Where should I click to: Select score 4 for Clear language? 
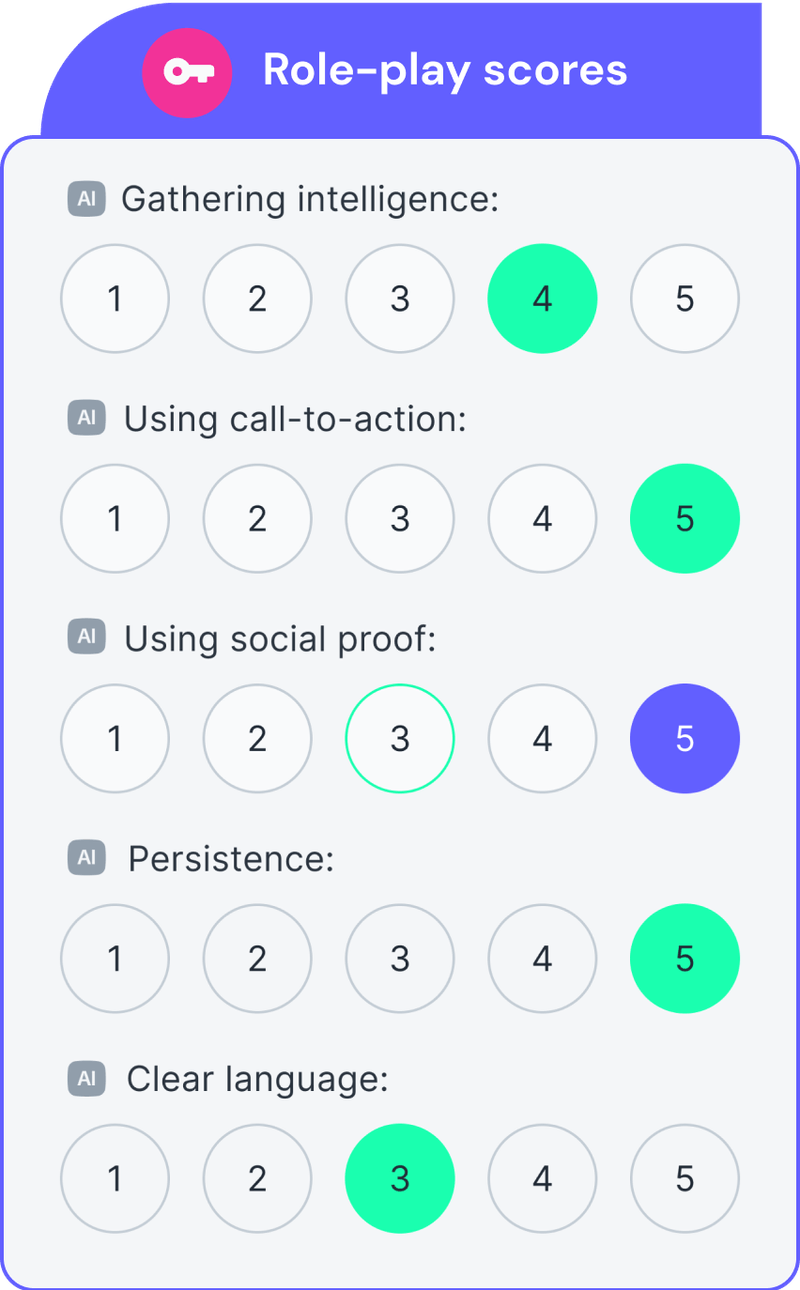pyautogui.click(x=542, y=1178)
